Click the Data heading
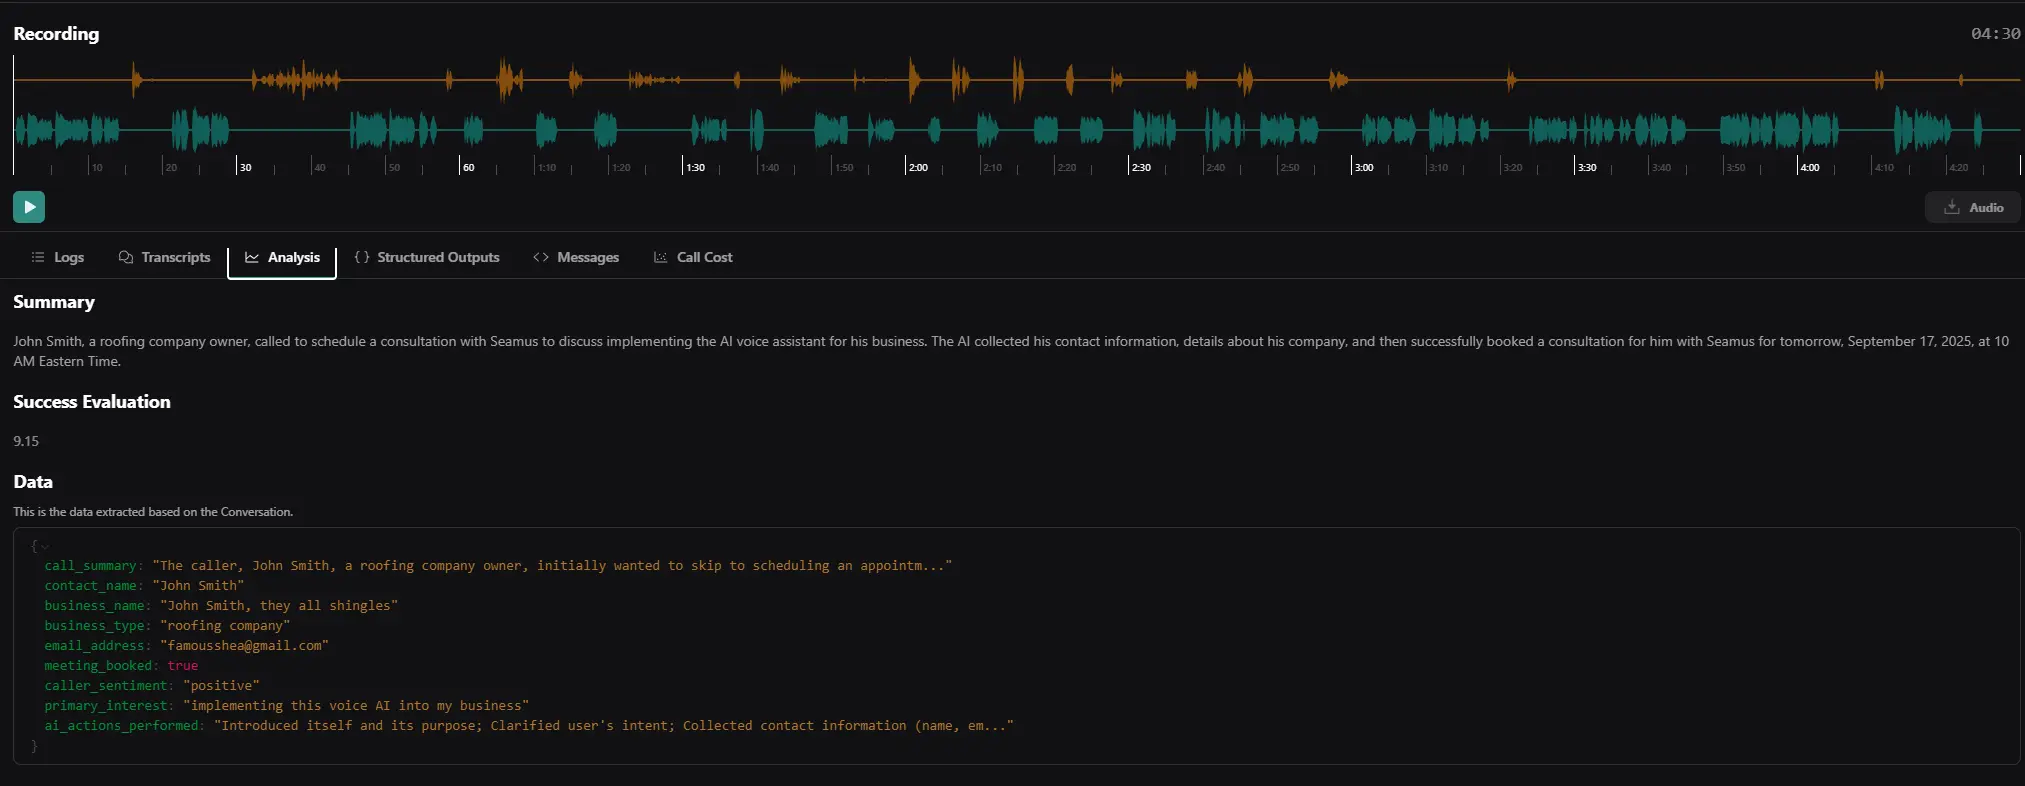The height and width of the screenshot is (786, 2025). [x=33, y=482]
